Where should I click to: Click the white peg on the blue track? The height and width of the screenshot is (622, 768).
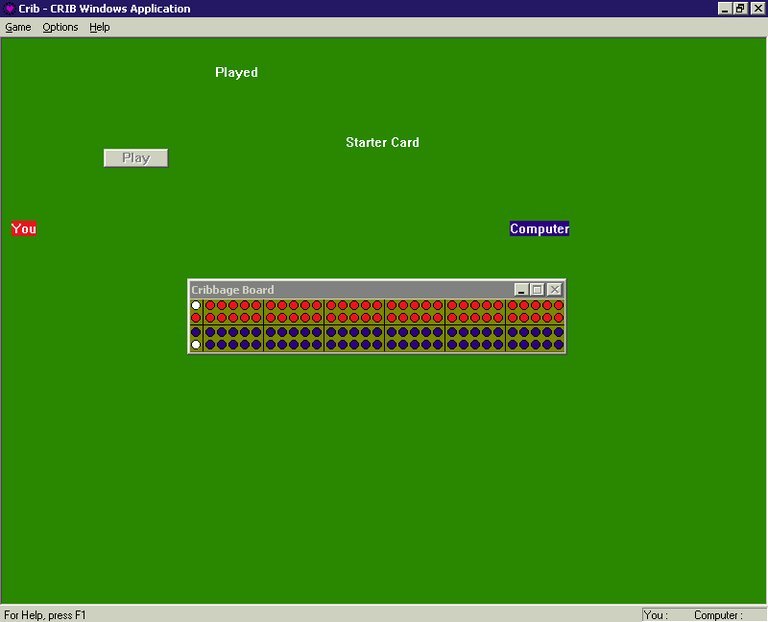tap(196, 344)
